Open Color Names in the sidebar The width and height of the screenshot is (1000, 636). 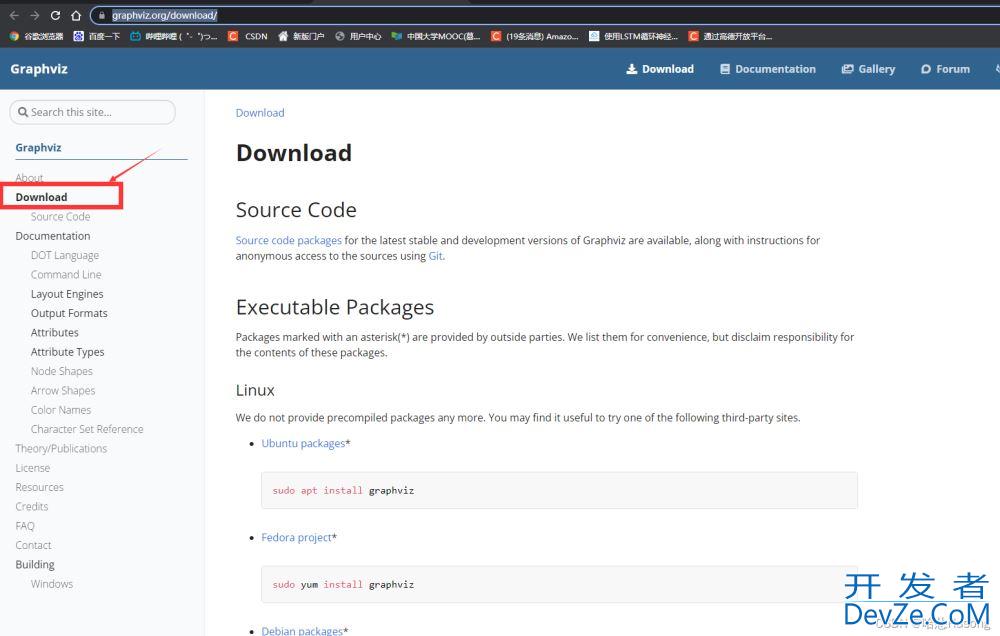(61, 410)
